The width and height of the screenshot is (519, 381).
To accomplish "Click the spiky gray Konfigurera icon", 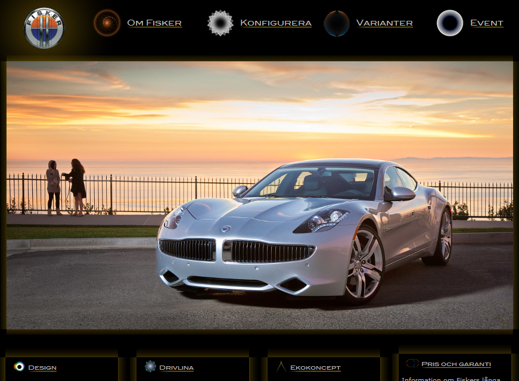I will [220, 23].
